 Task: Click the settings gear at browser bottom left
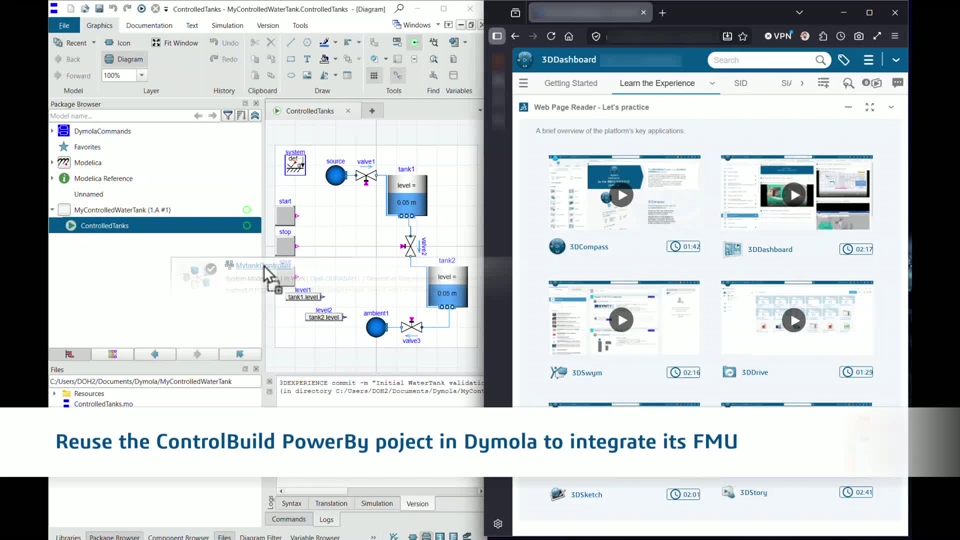click(x=498, y=523)
